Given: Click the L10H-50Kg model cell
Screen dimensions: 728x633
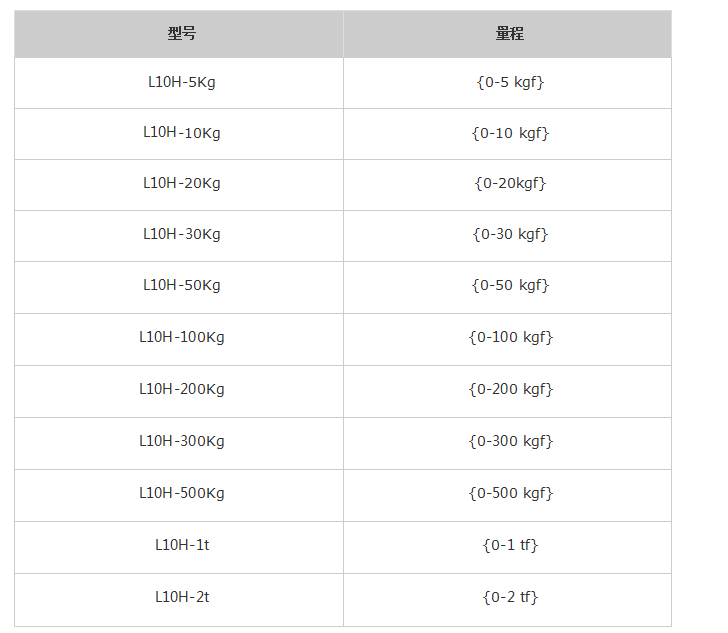Looking at the screenshot, I should (x=181, y=285).
